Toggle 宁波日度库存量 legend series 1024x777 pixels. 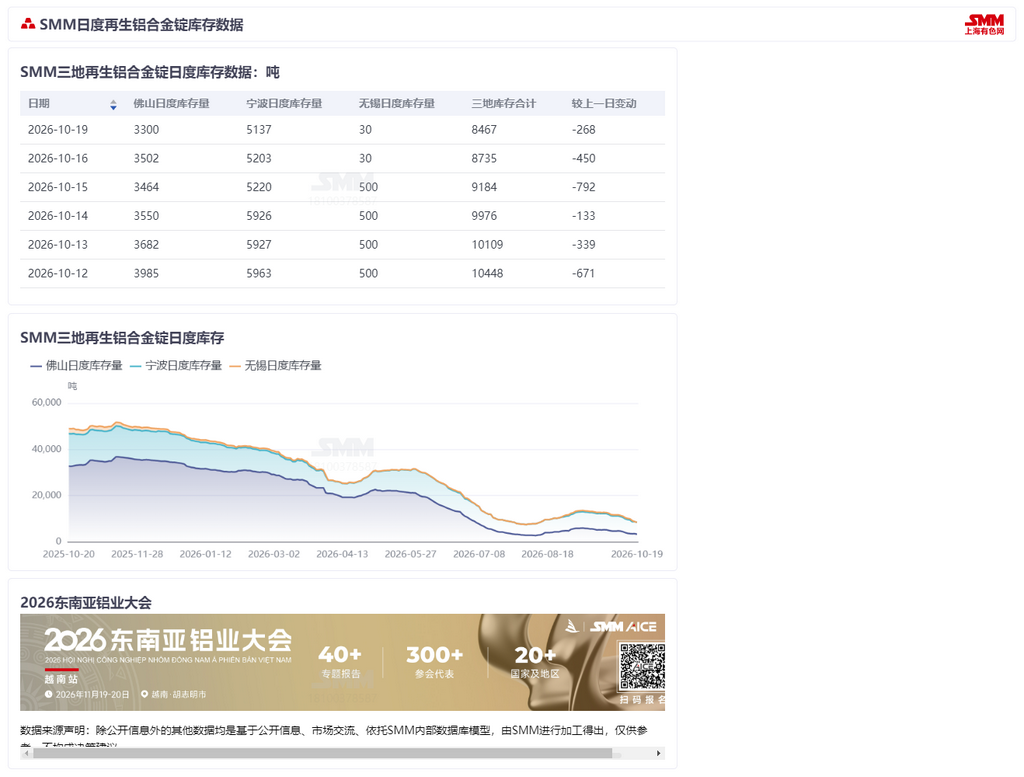(x=176, y=366)
